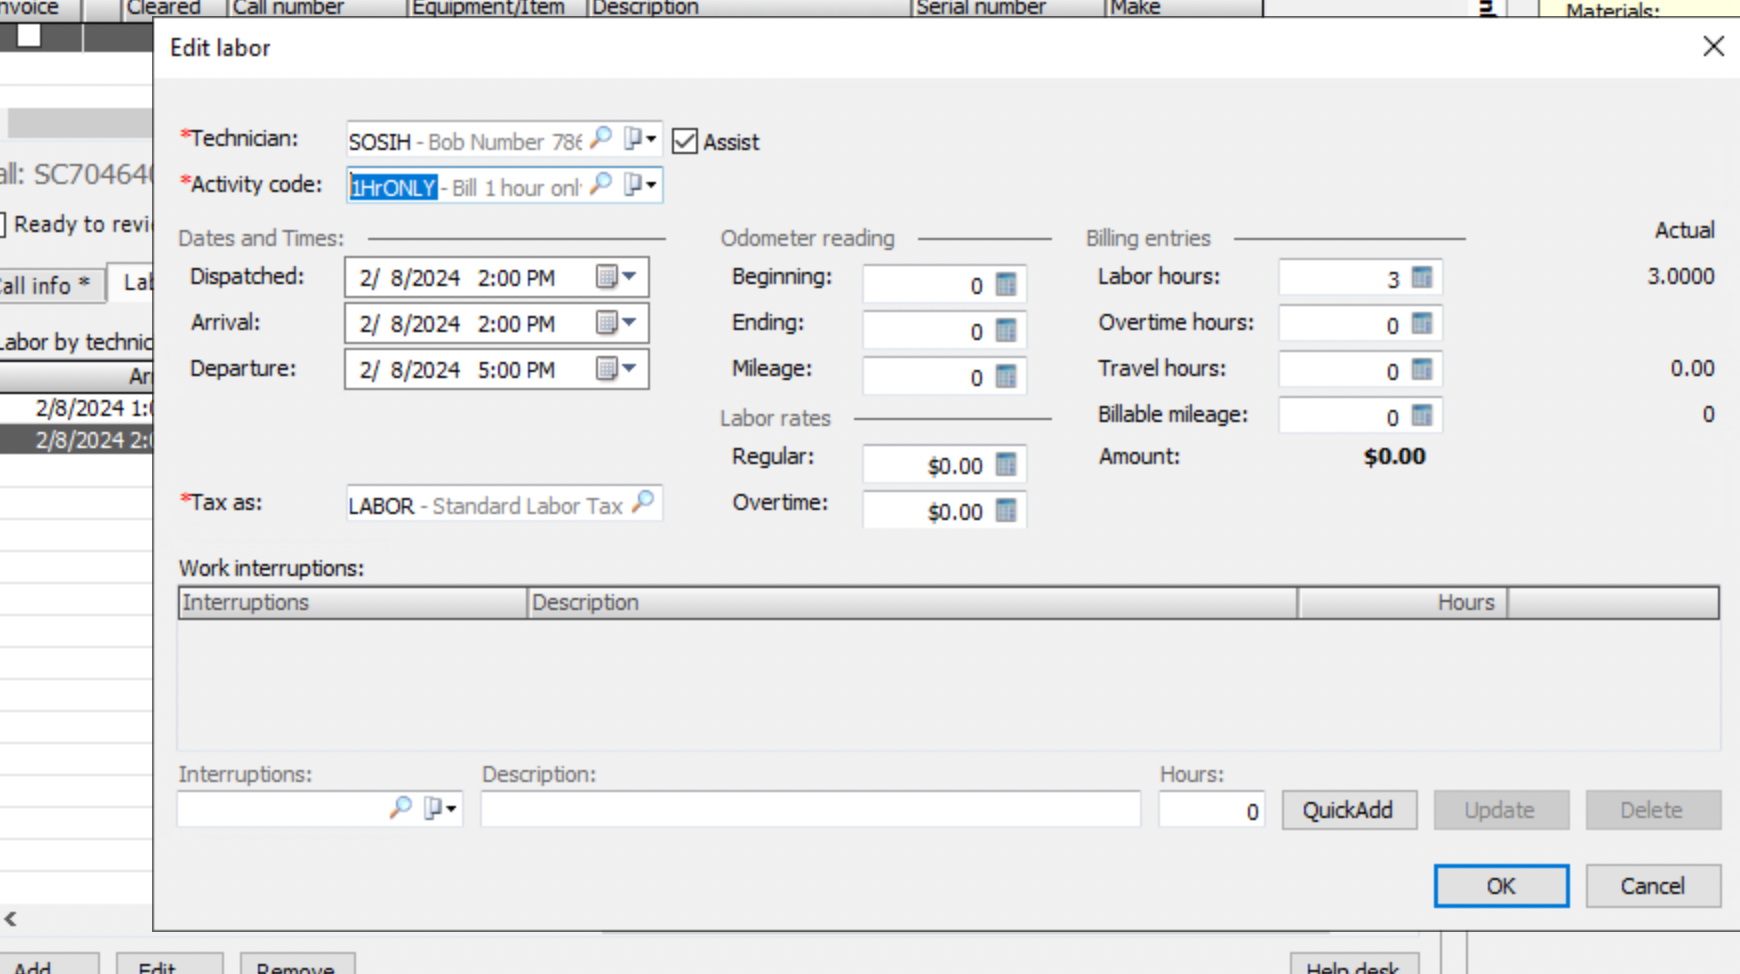Open the calculator for Ending odometer
This screenshot has height=974, width=1740.
pos(1006,331)
